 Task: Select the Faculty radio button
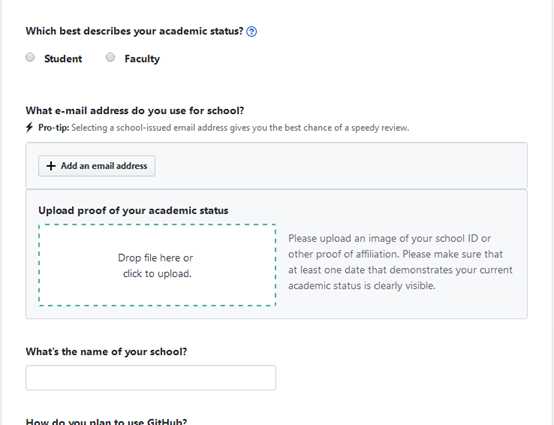pyautogui.click(x=110, y=57)
